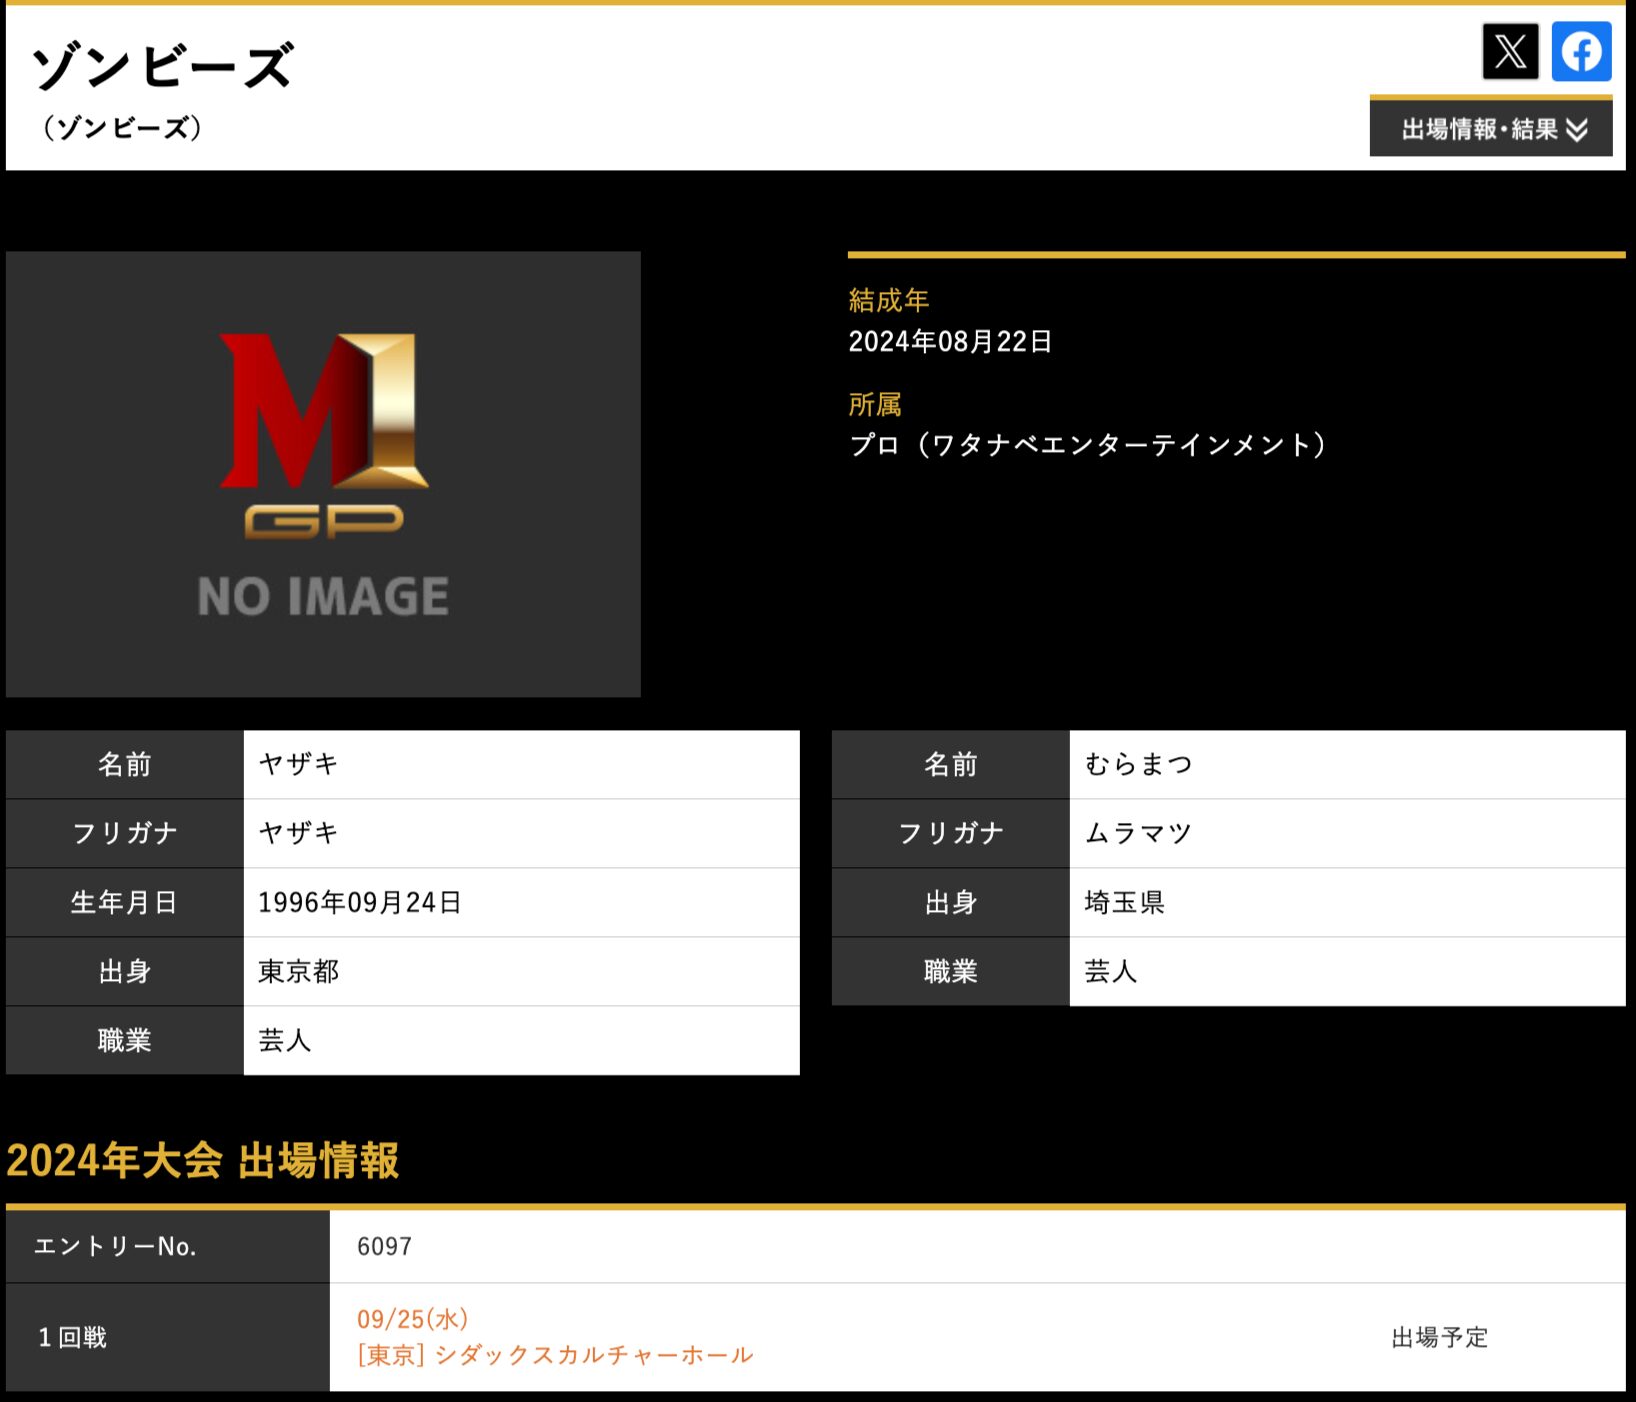Click the 2024年大会 出場情報 heading
This screenshot has height=1402, width=1636.
203,1161
